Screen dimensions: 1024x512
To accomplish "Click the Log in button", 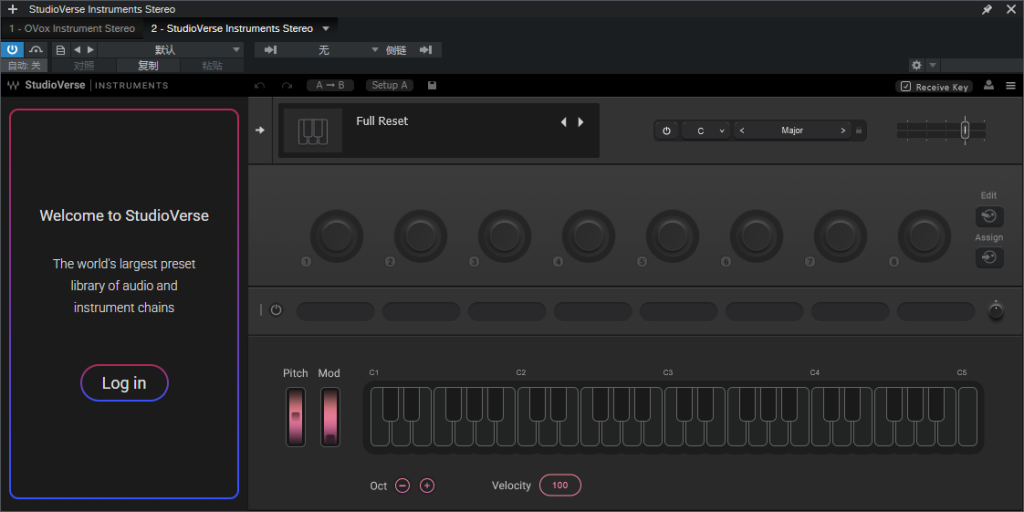I will point(124,383).
